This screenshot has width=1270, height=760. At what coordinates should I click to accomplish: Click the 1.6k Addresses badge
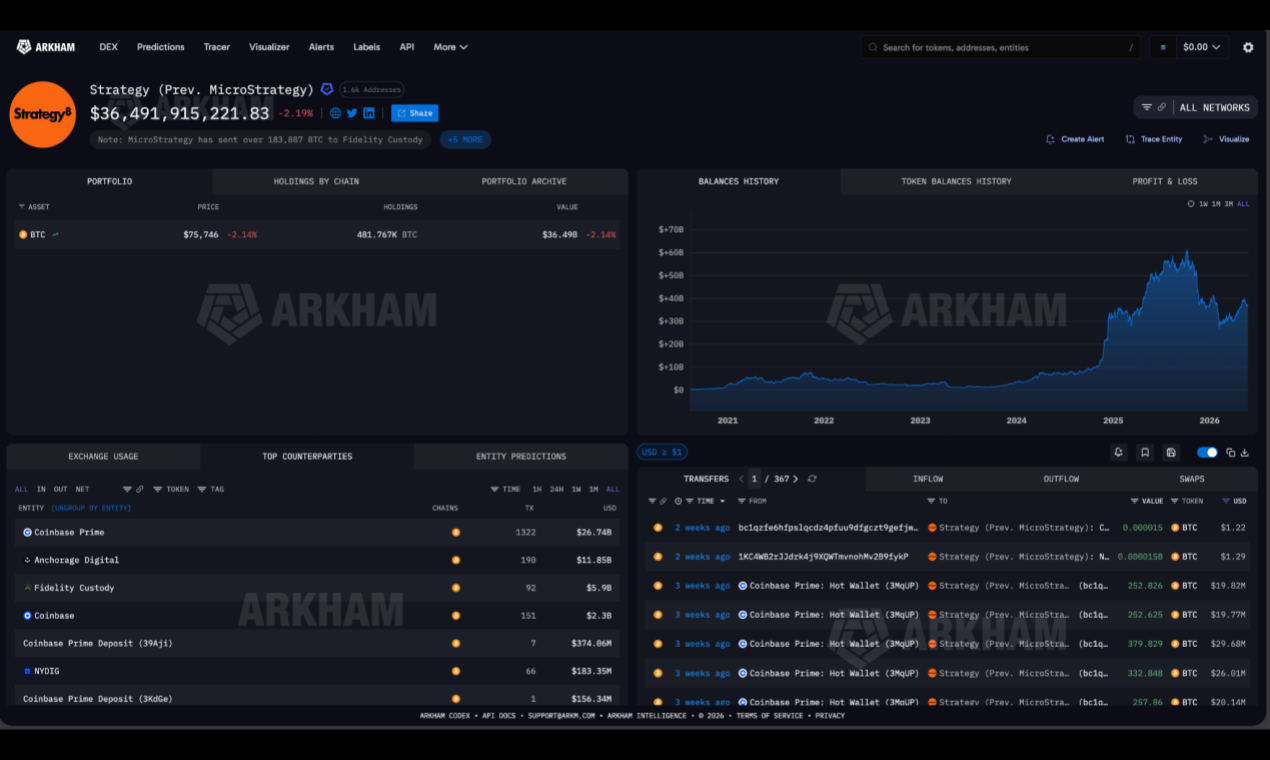[372, 89]
